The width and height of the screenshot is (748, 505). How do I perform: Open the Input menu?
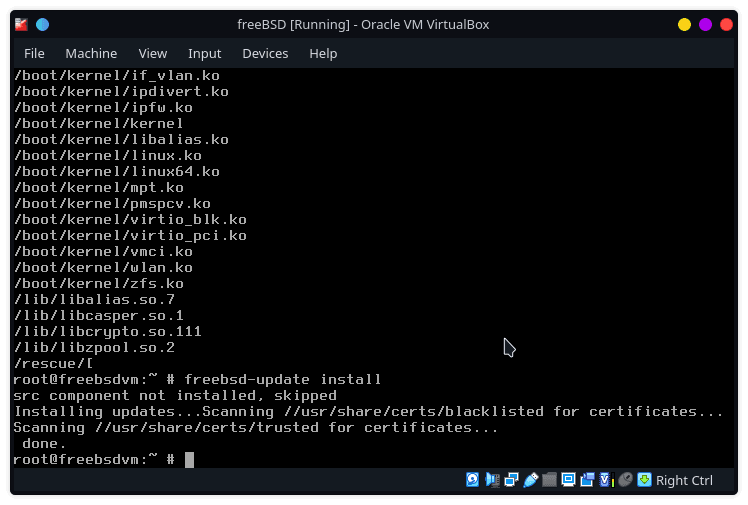point(205,53)
